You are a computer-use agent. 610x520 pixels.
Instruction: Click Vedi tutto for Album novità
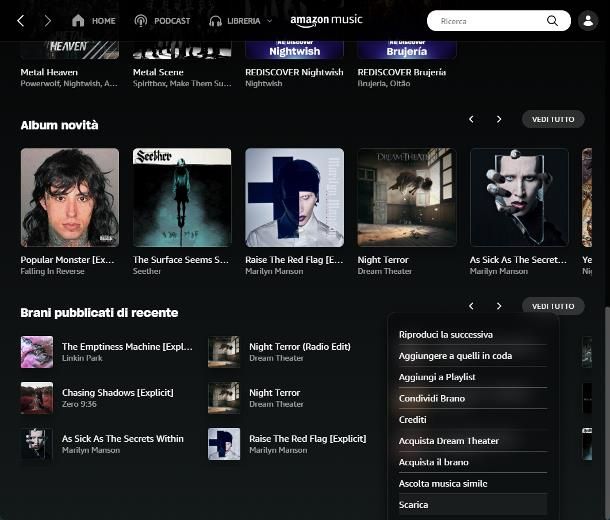coord(553,119)
